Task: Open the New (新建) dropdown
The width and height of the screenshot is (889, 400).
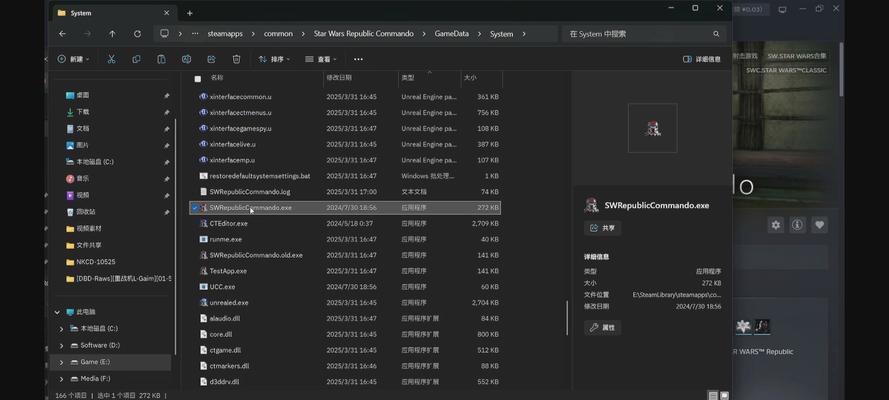Action: pos(74,59)
